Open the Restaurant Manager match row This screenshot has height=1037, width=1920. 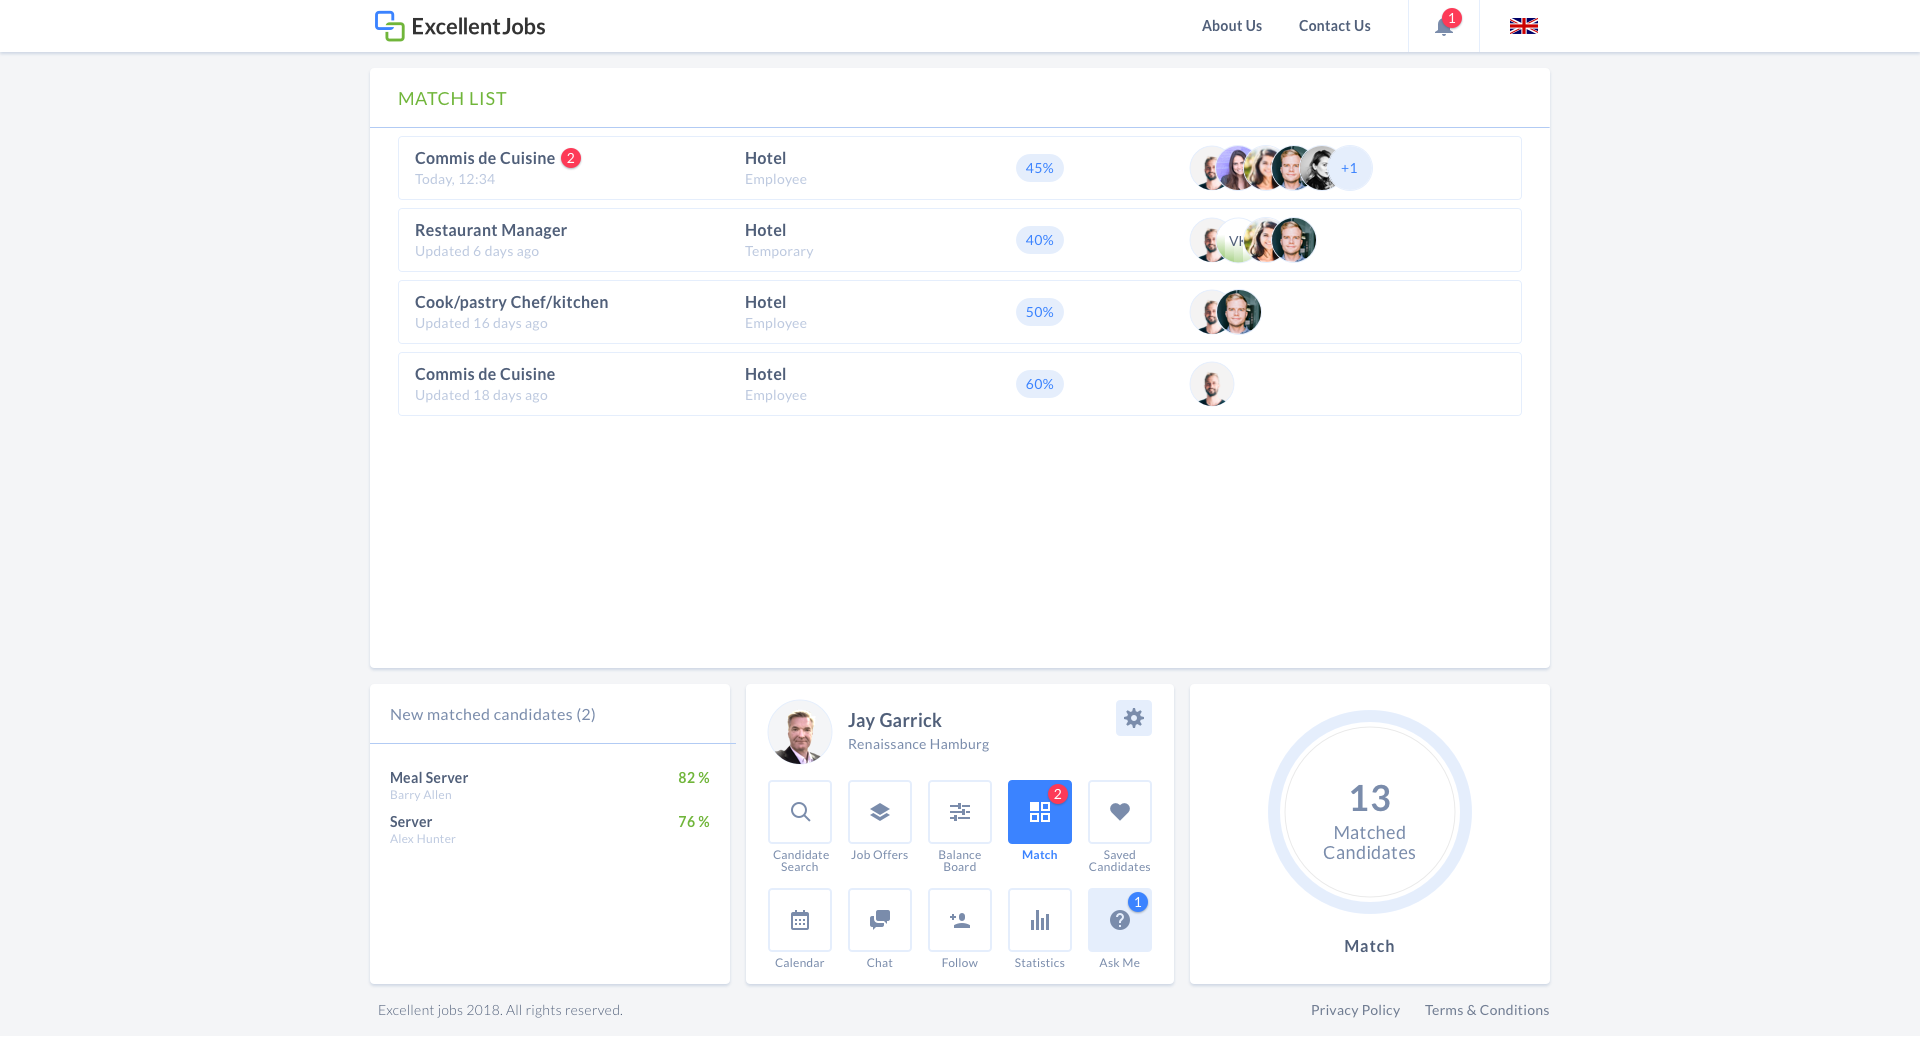click(960, 240)
